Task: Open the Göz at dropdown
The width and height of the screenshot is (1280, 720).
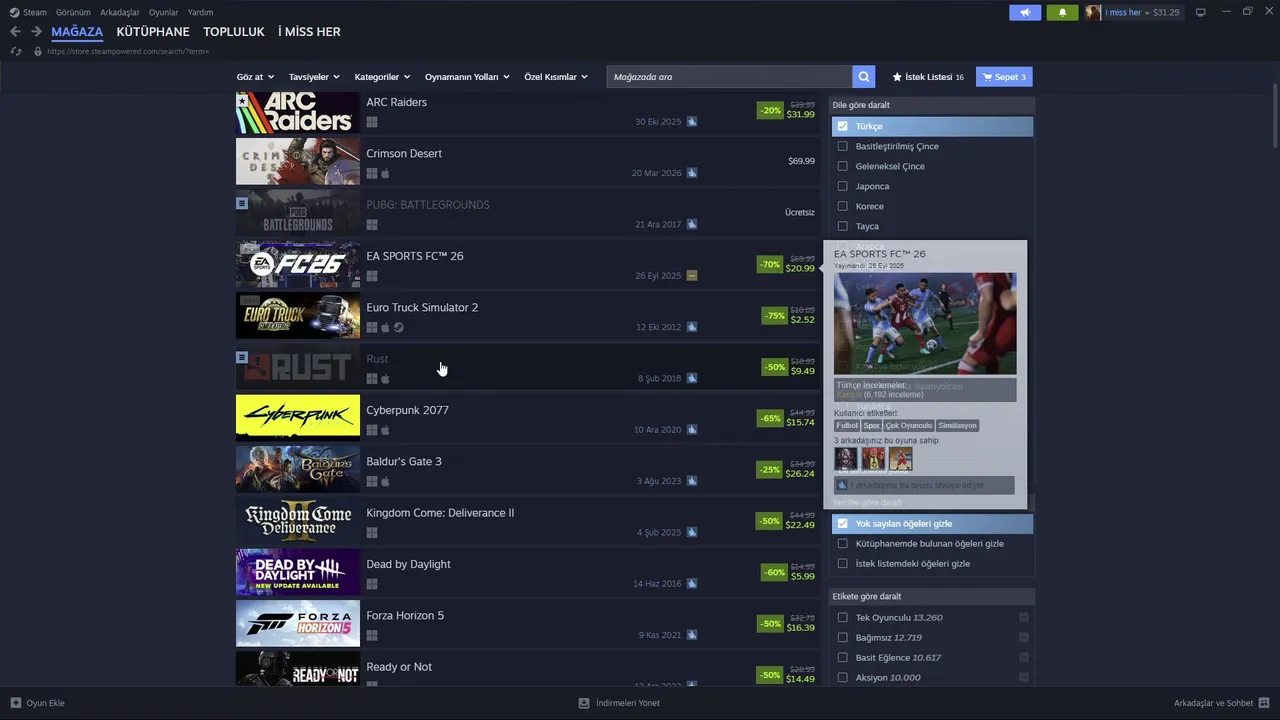Action: tap(255, 77)
